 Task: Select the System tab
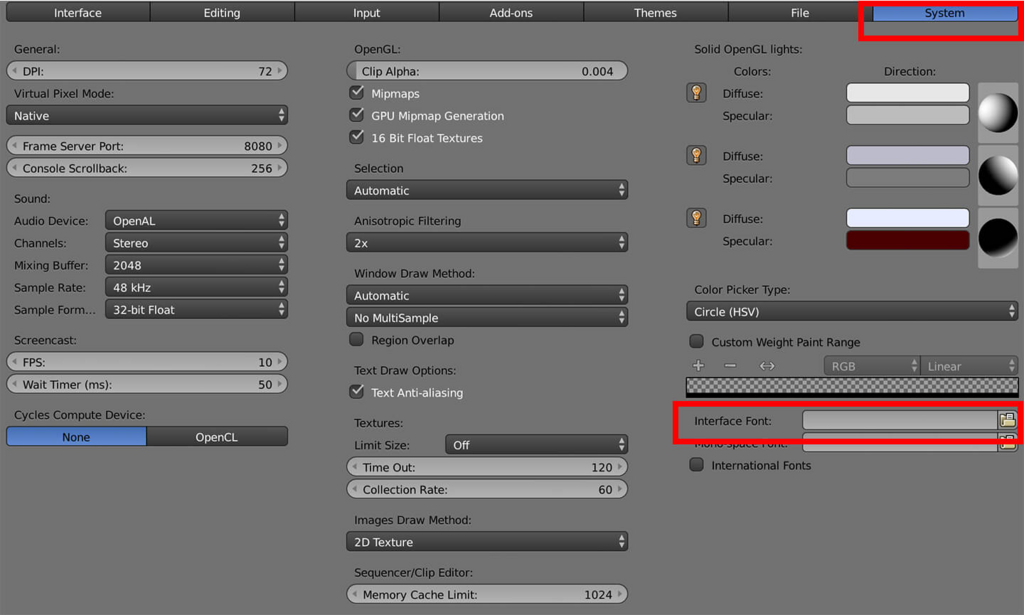tap(944, 12)
